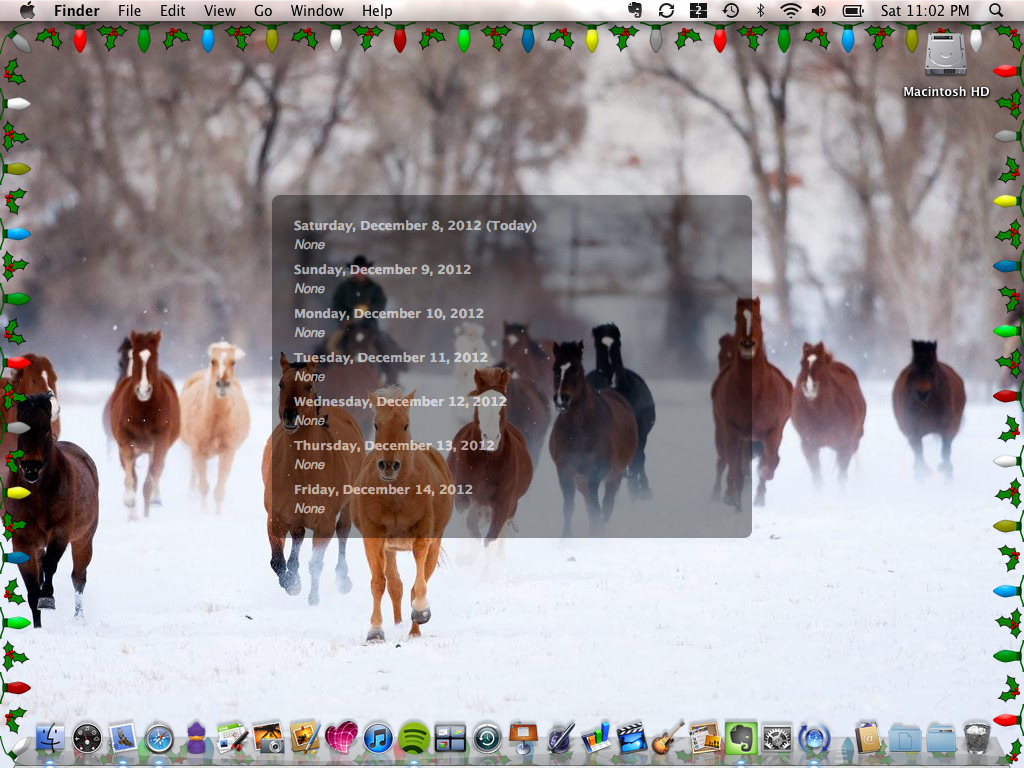Open Numbers bar chart icon in dock
This screenshot has height=768, width=1024.
[596, 739]
